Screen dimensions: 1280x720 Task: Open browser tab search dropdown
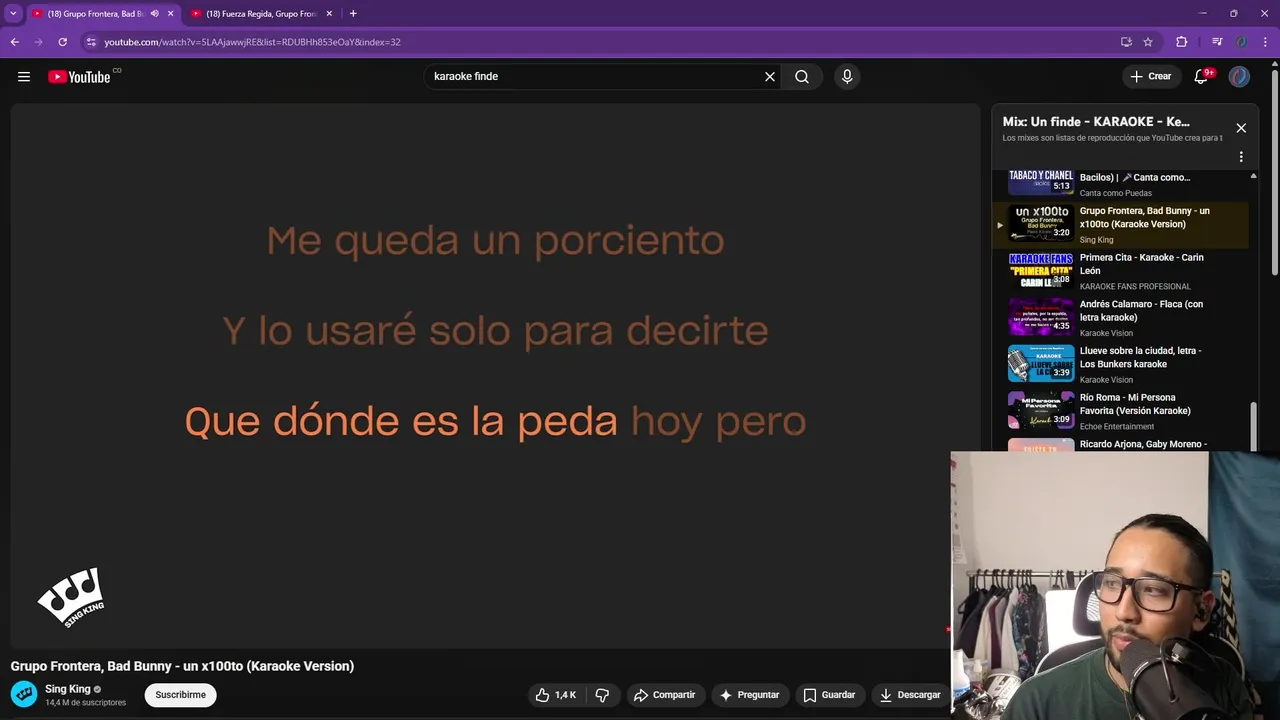coord(13,14)
